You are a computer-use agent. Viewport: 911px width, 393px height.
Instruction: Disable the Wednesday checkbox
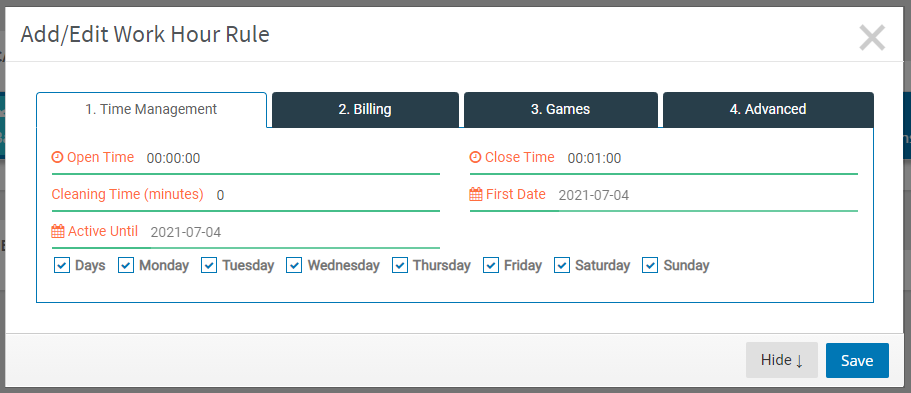coord(294,265)
